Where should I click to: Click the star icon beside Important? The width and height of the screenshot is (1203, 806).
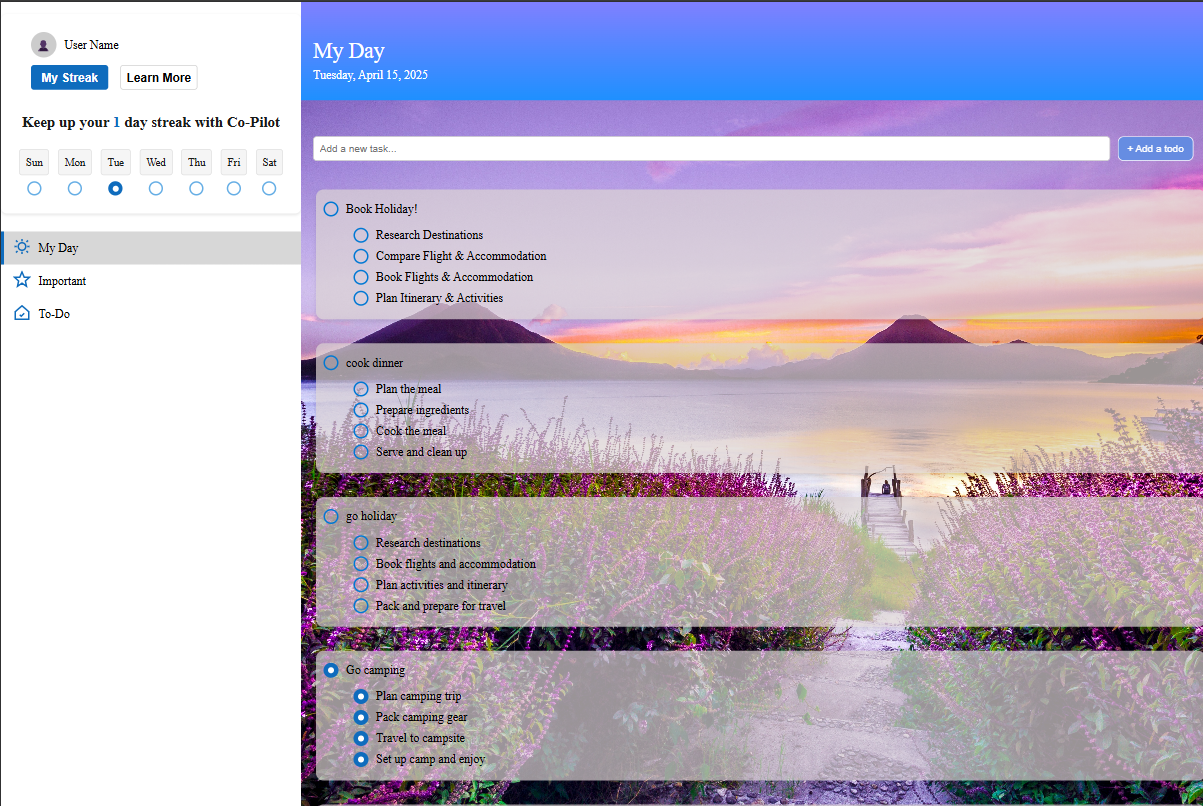pos(22,280)
